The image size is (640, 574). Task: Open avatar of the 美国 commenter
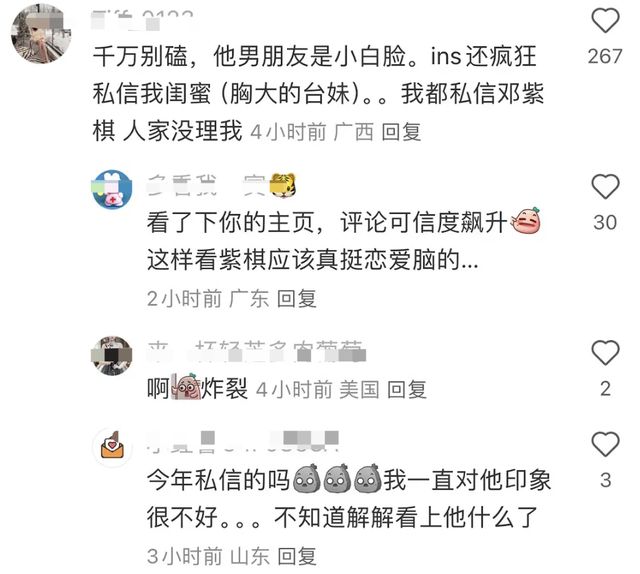click(112, 356)
